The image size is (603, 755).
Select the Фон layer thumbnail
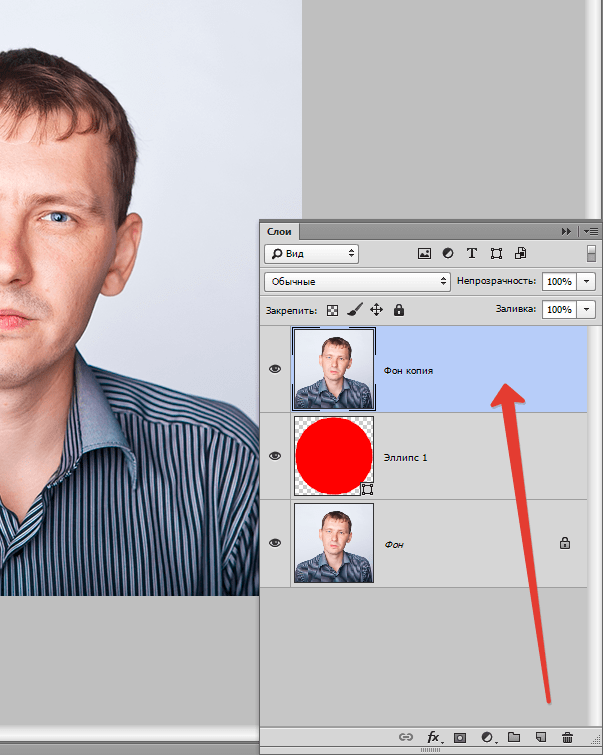pyautogui.click(x=334, y=543)
